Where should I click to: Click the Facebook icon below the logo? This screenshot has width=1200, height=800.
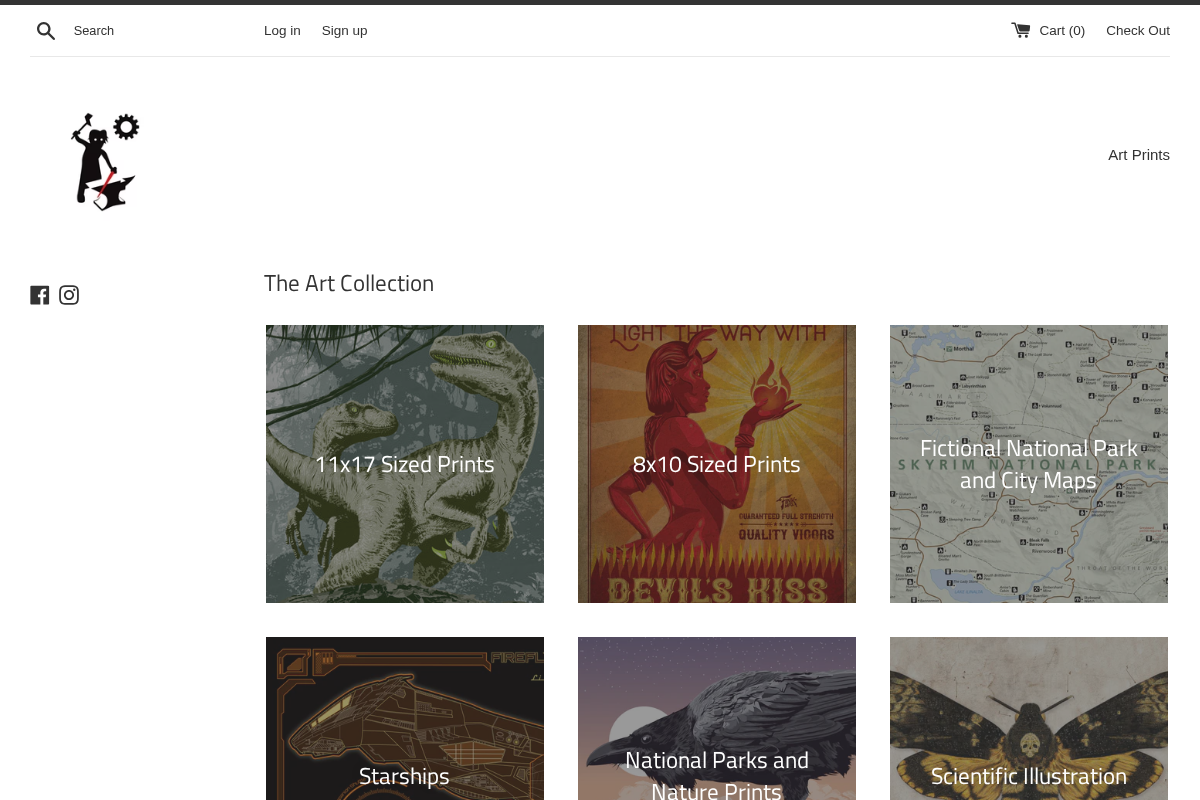coord(40,294)
